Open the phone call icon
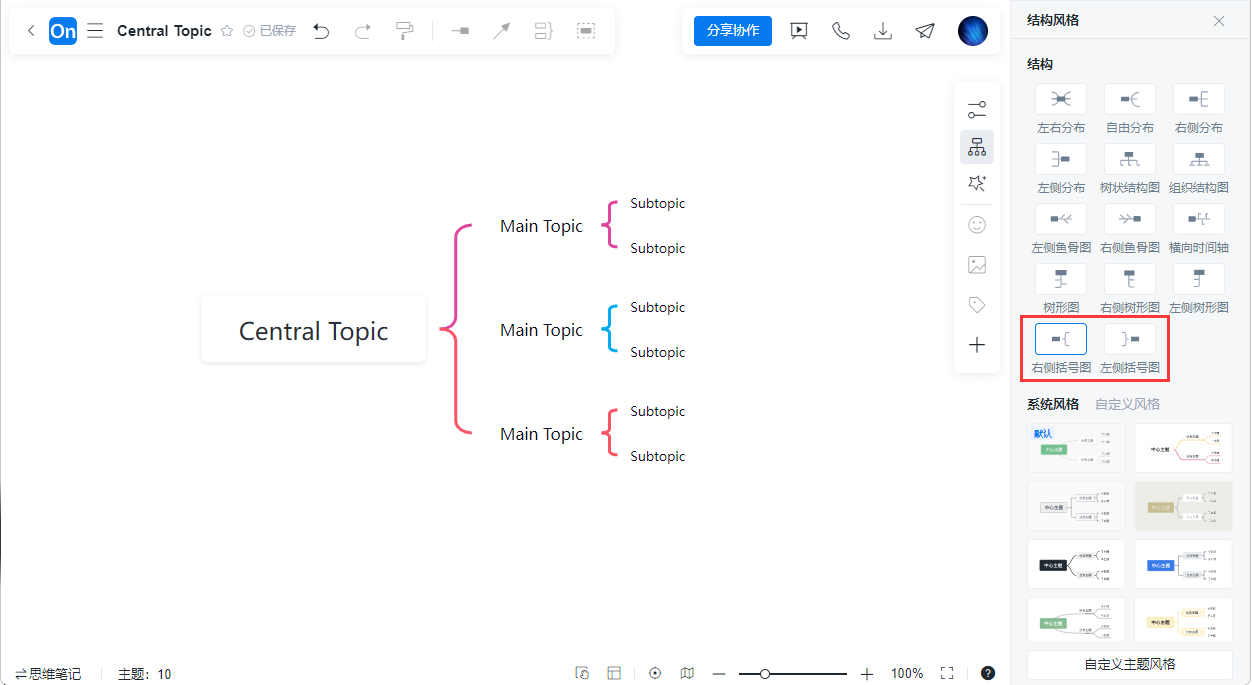Image resolution: width=1252 pixels, height=685 pixels. [841, 31]
